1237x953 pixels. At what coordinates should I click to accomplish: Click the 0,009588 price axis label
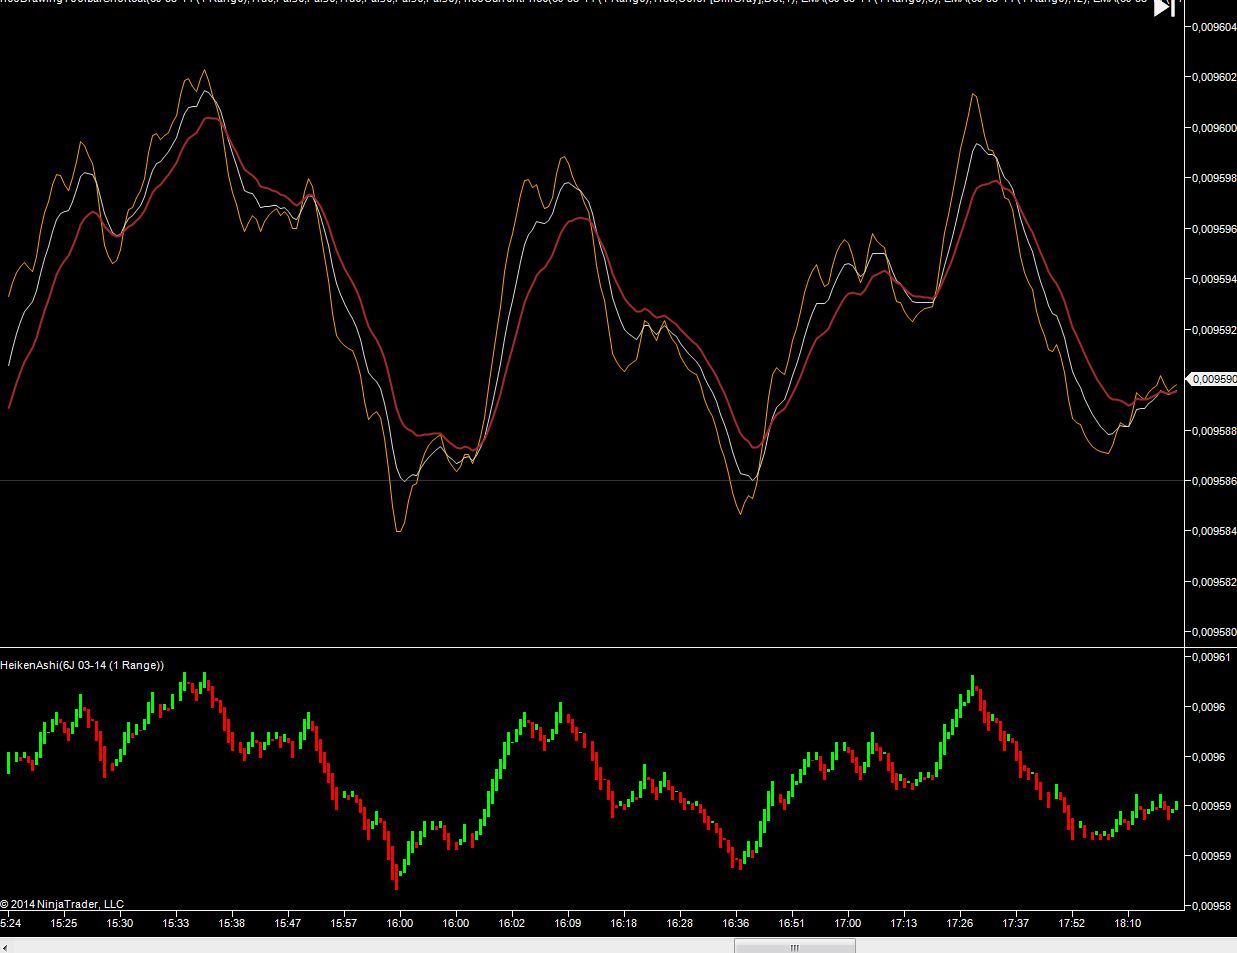(x=1214, y=431)
